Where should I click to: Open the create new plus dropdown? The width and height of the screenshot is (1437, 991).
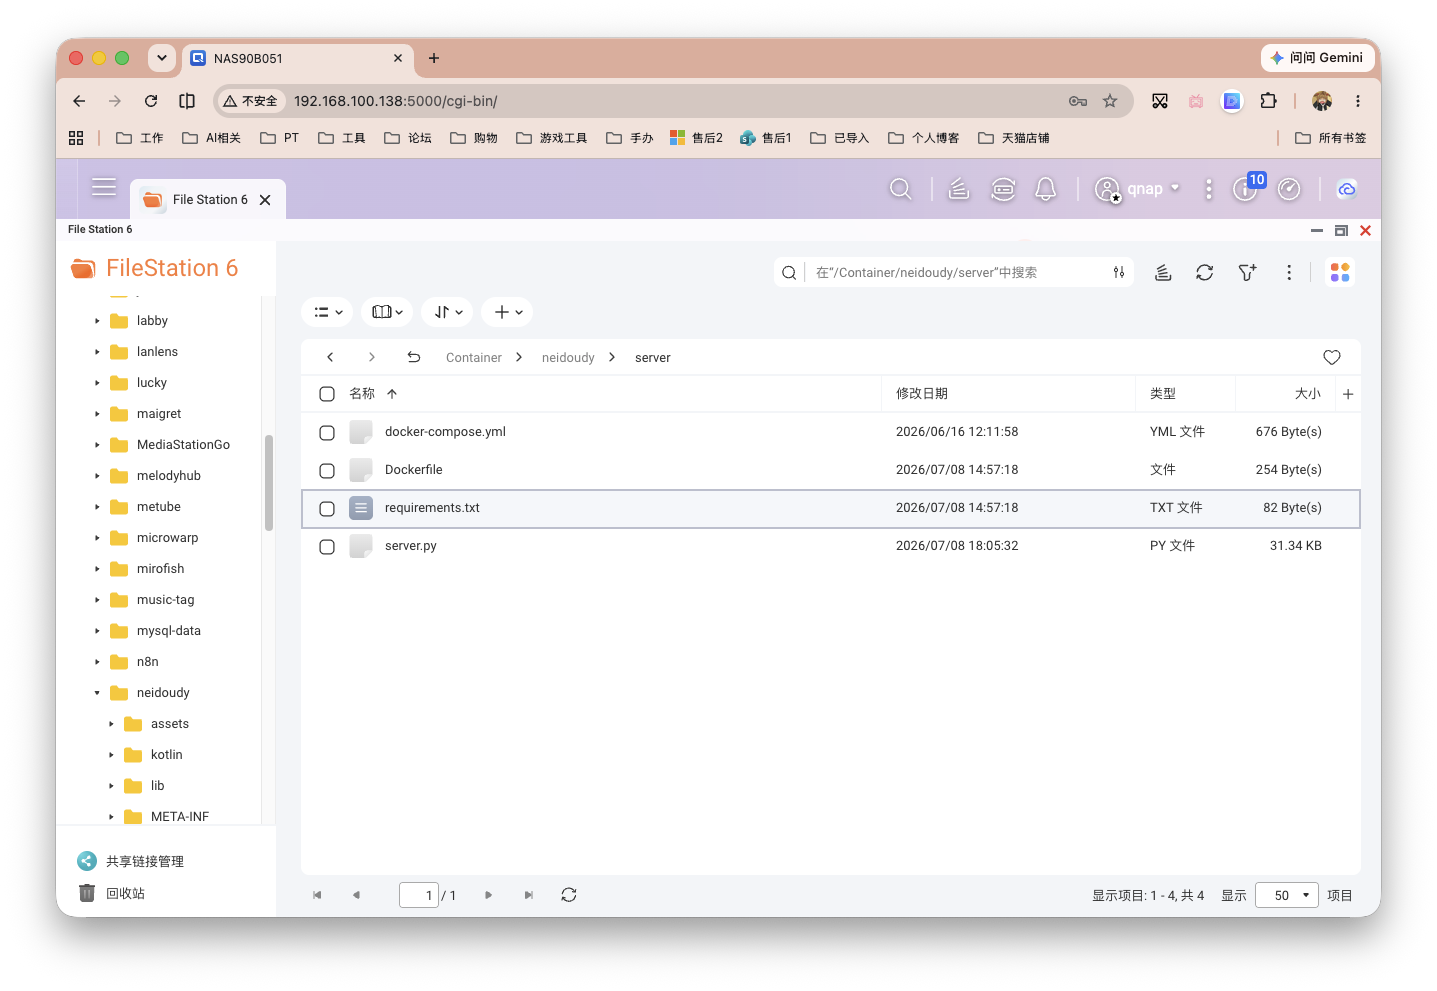(x=507, y=312)
